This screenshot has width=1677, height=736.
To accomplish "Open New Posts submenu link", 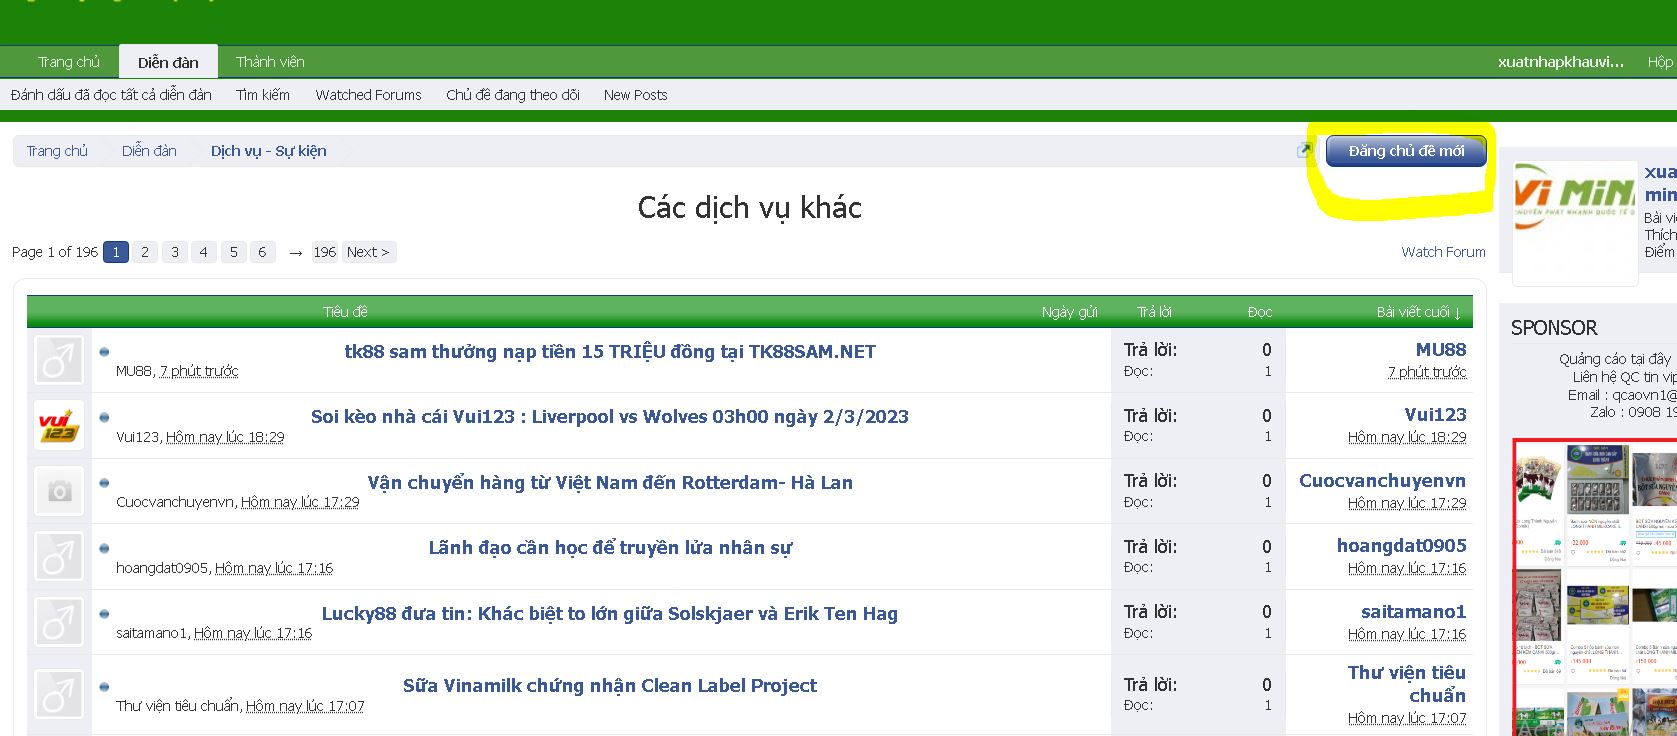I will pyautogui.click(x=635, y=95).
